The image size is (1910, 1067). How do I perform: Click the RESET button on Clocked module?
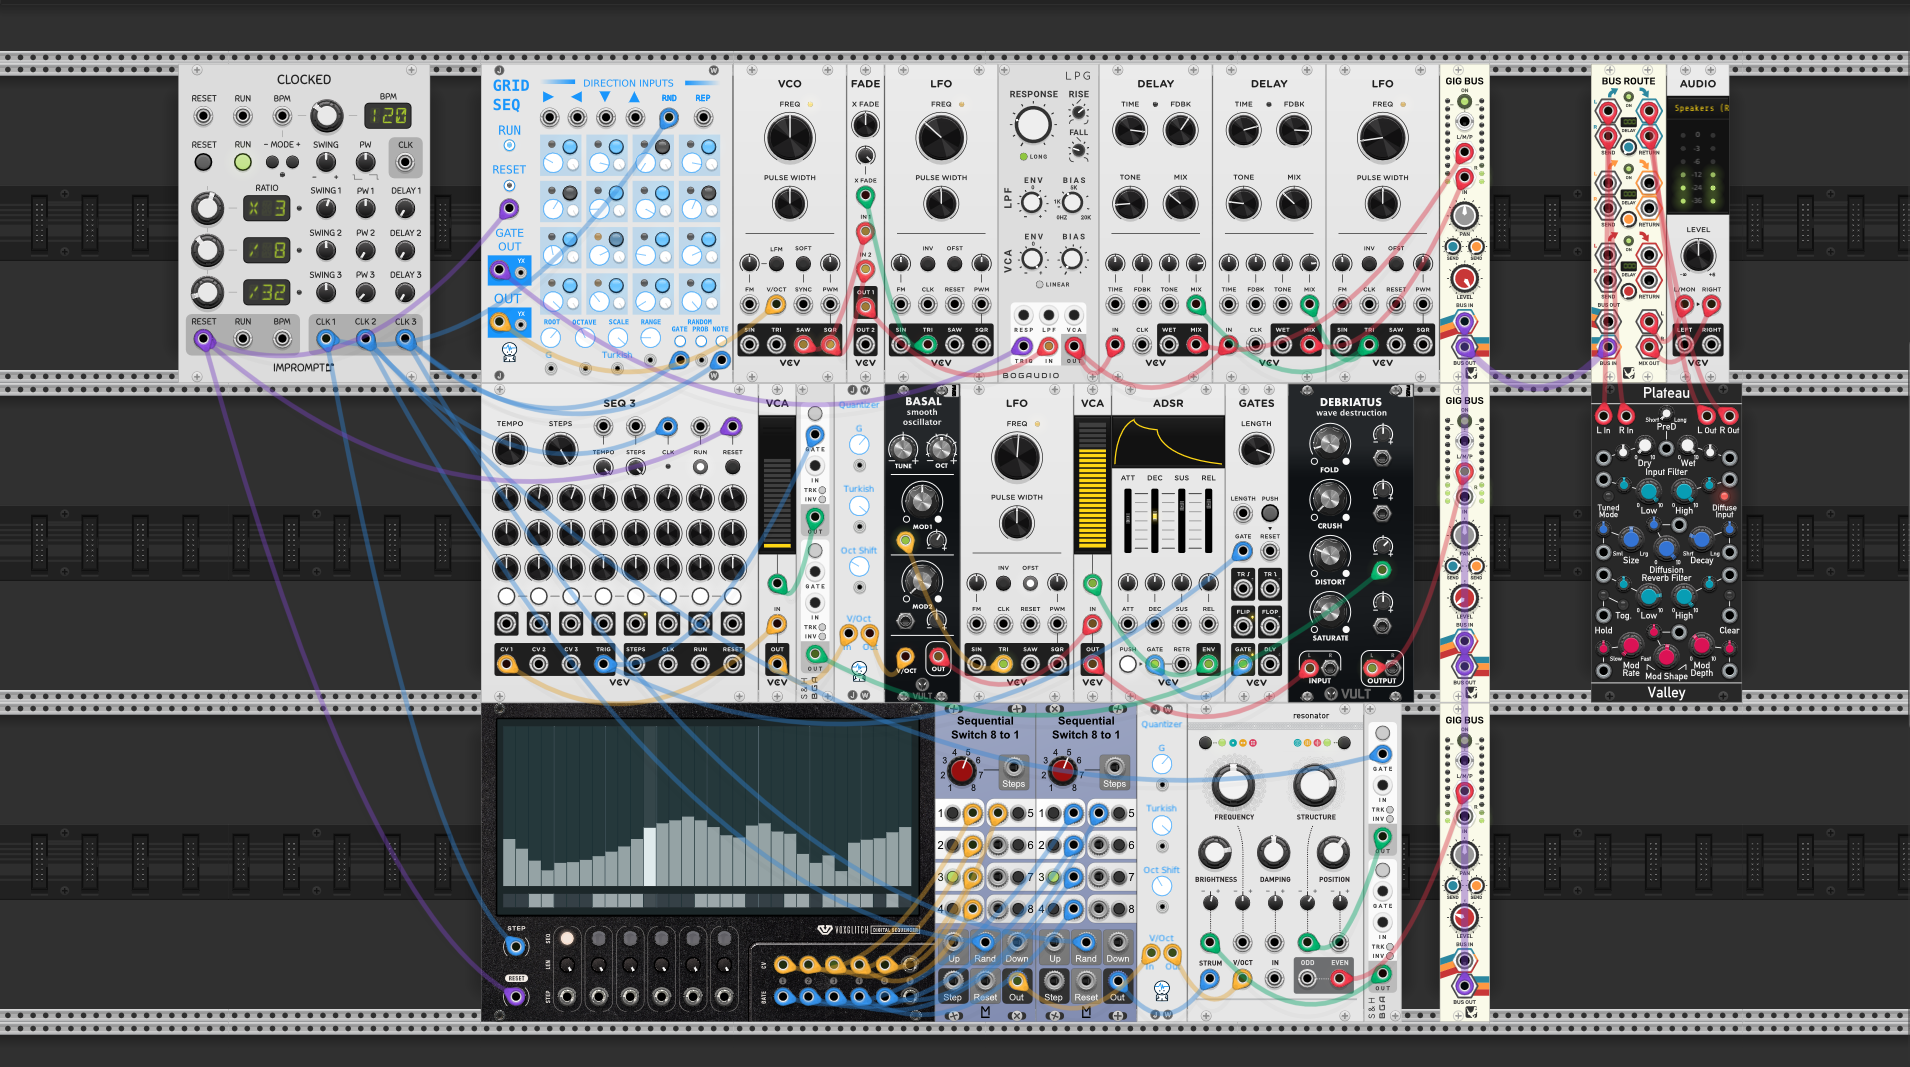203,162
